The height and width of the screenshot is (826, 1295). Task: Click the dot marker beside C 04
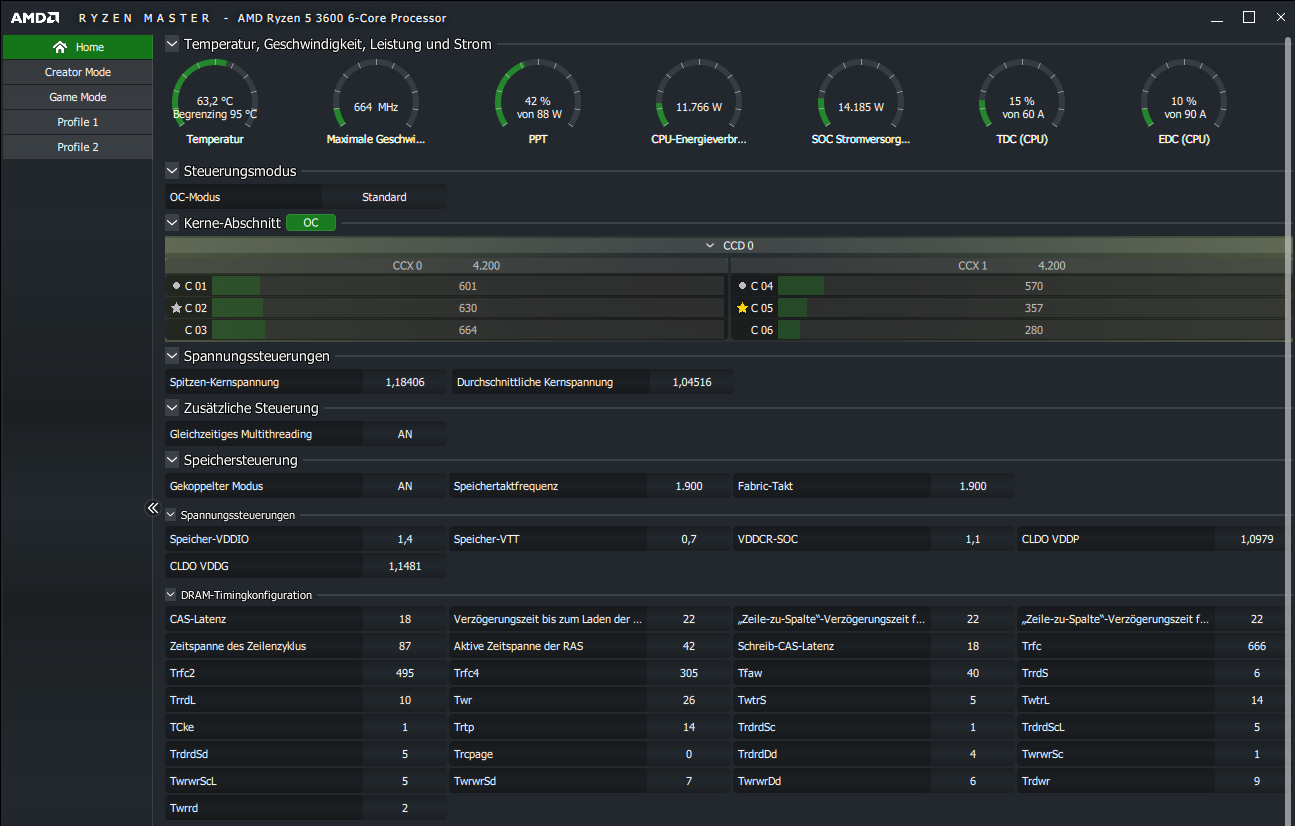click(x=742, y=286)
